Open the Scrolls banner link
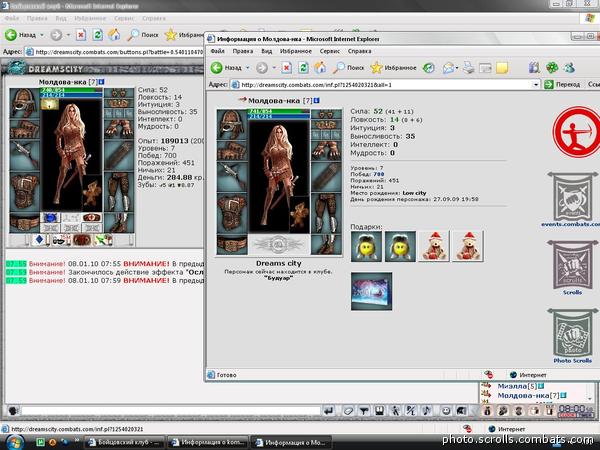The image size is (600, 450). [x=572, y=267]
